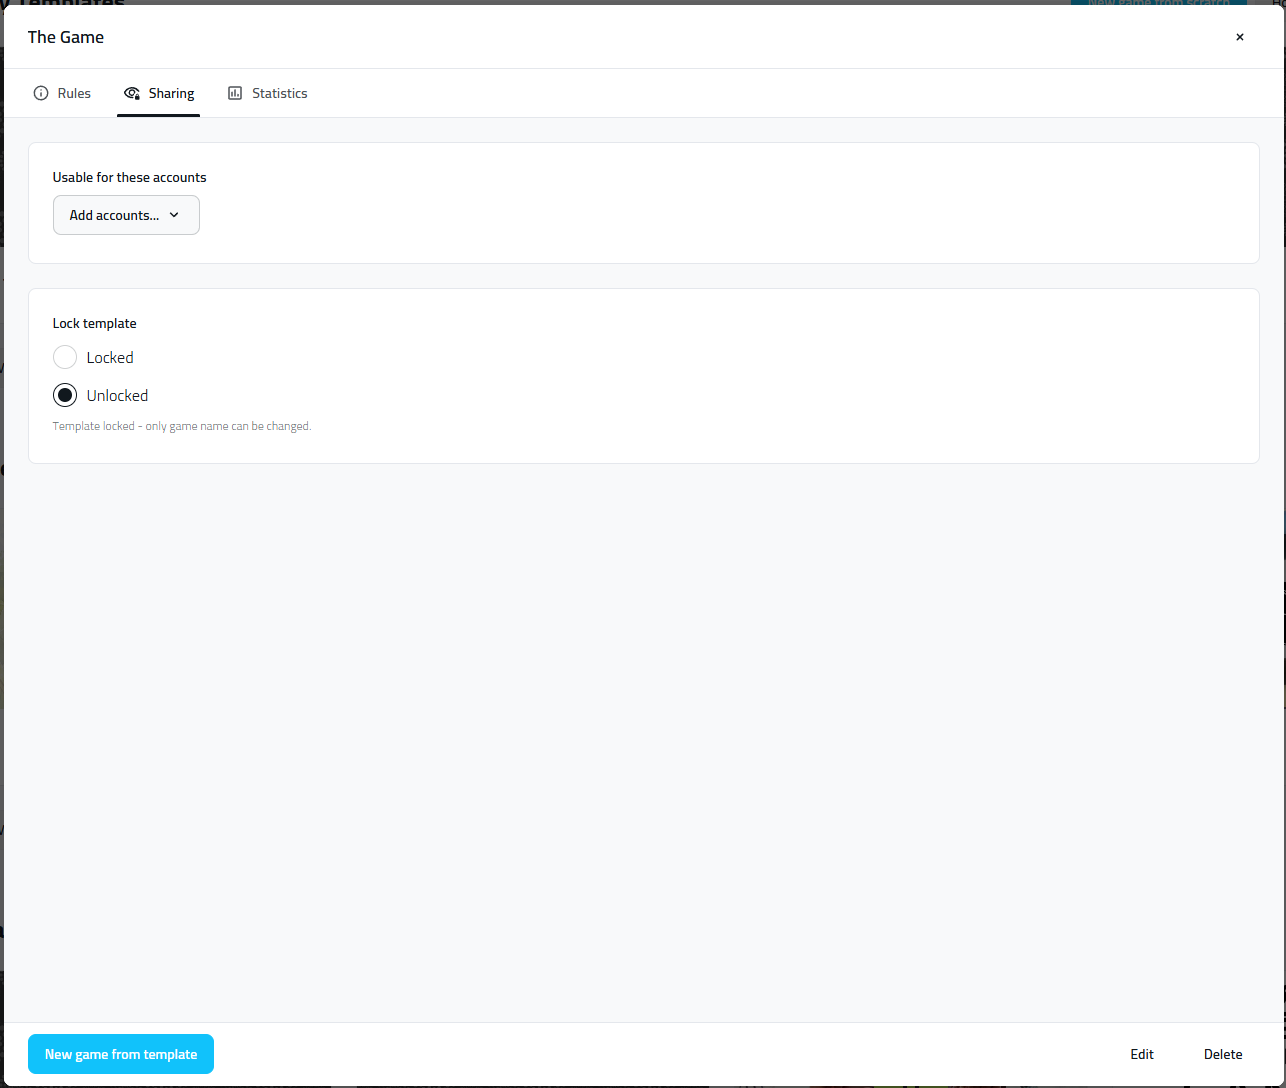Image resolution: width=1286 pixels, height=1088 pixels.
Task: Close The Game dialog with the X
Action: click(1240, 37)
